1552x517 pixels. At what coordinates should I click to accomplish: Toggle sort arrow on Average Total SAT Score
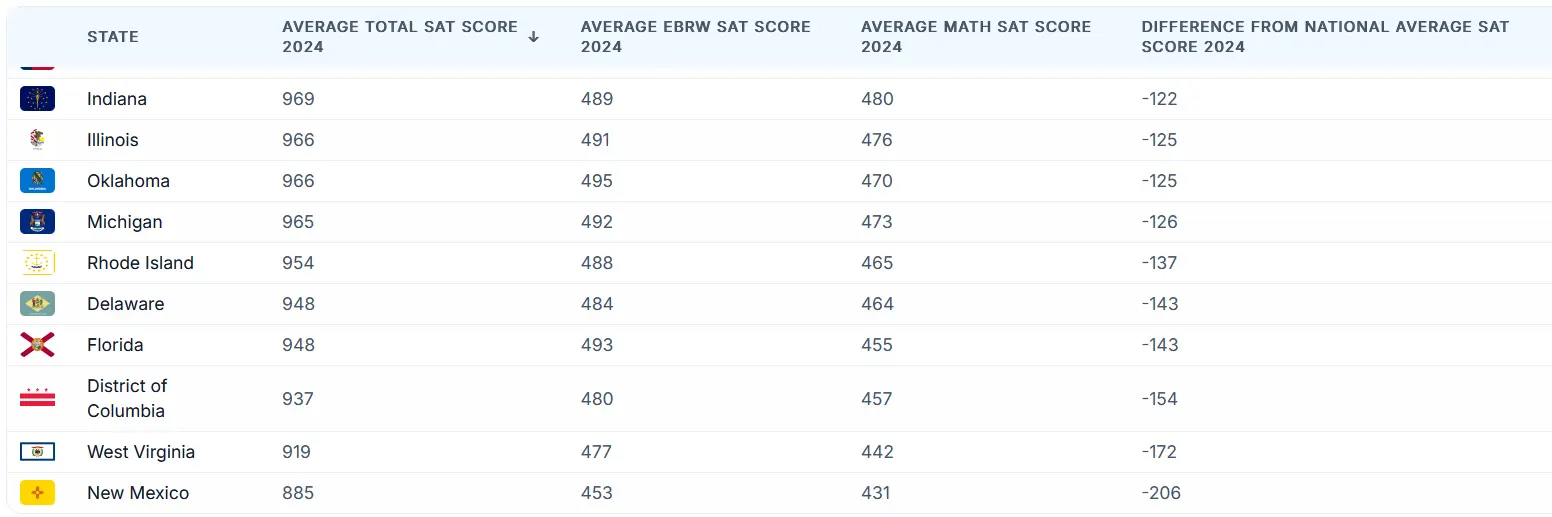coord(533,37)
